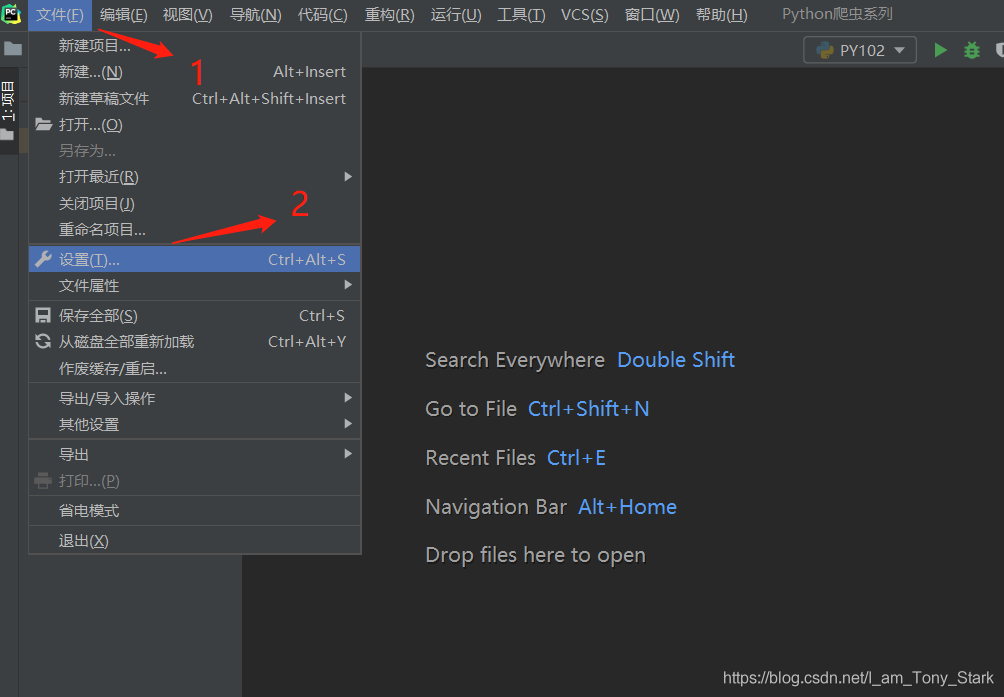Screen dimensions: 1004x697
Task: Open the VCS(S) menu
Action: click(x=585, y=15)
